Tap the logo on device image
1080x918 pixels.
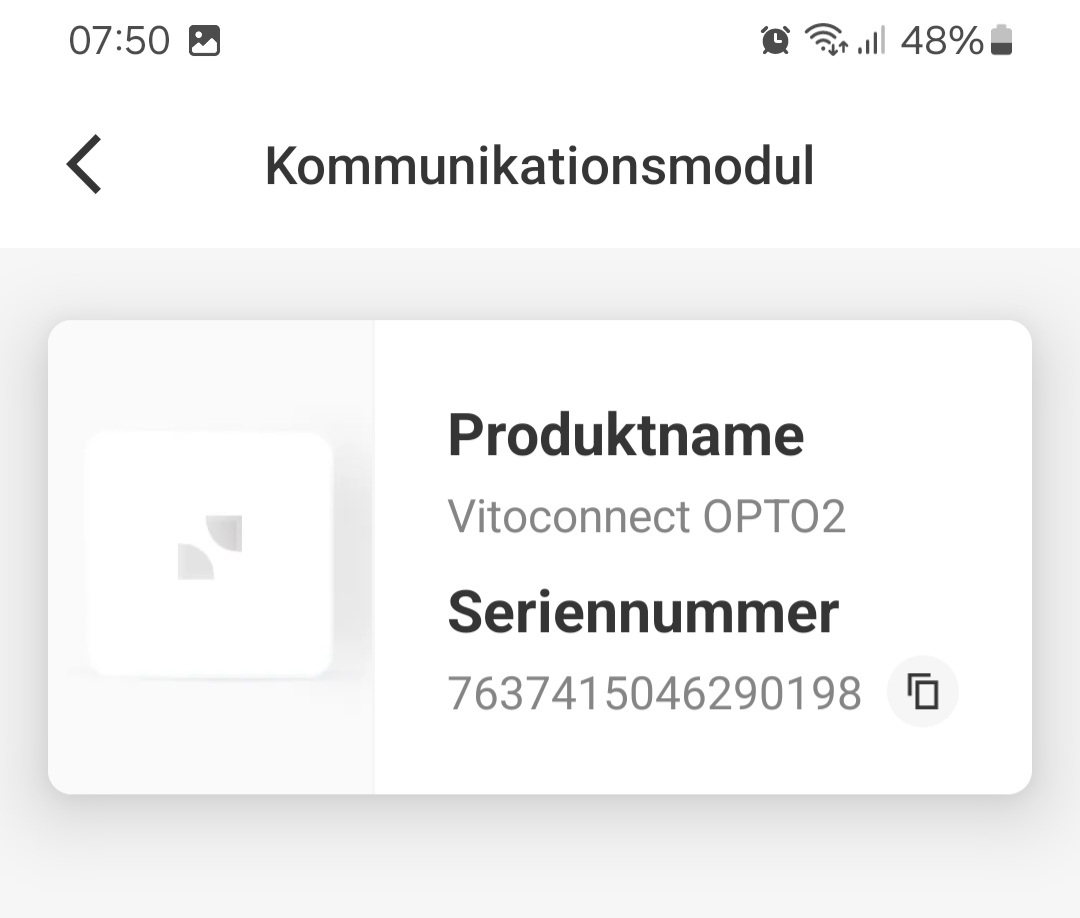(210, 547)
